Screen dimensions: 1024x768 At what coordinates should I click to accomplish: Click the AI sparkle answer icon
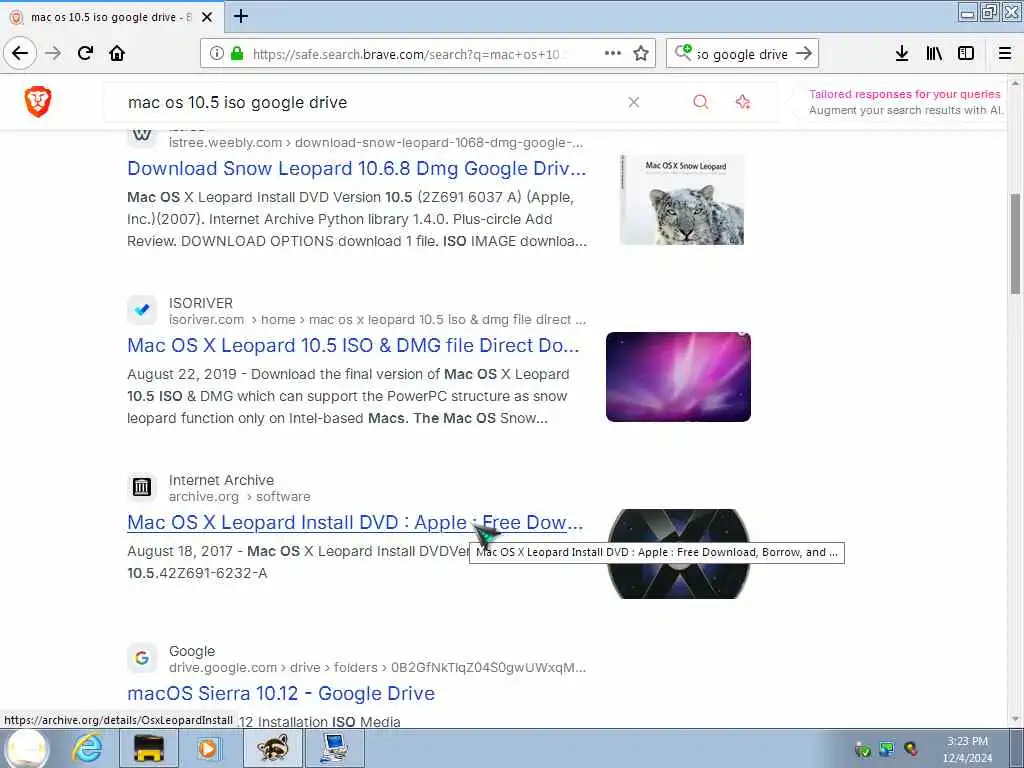click(743, 102)
